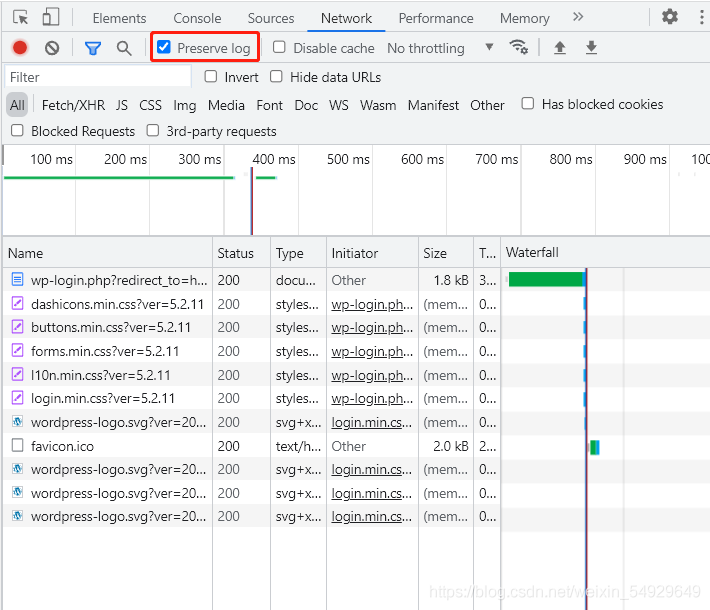The height and width of the screenshot is (610, 710).
Task: Focus the Filter text input
Action: pyautogui.click(x=98, y=77)
